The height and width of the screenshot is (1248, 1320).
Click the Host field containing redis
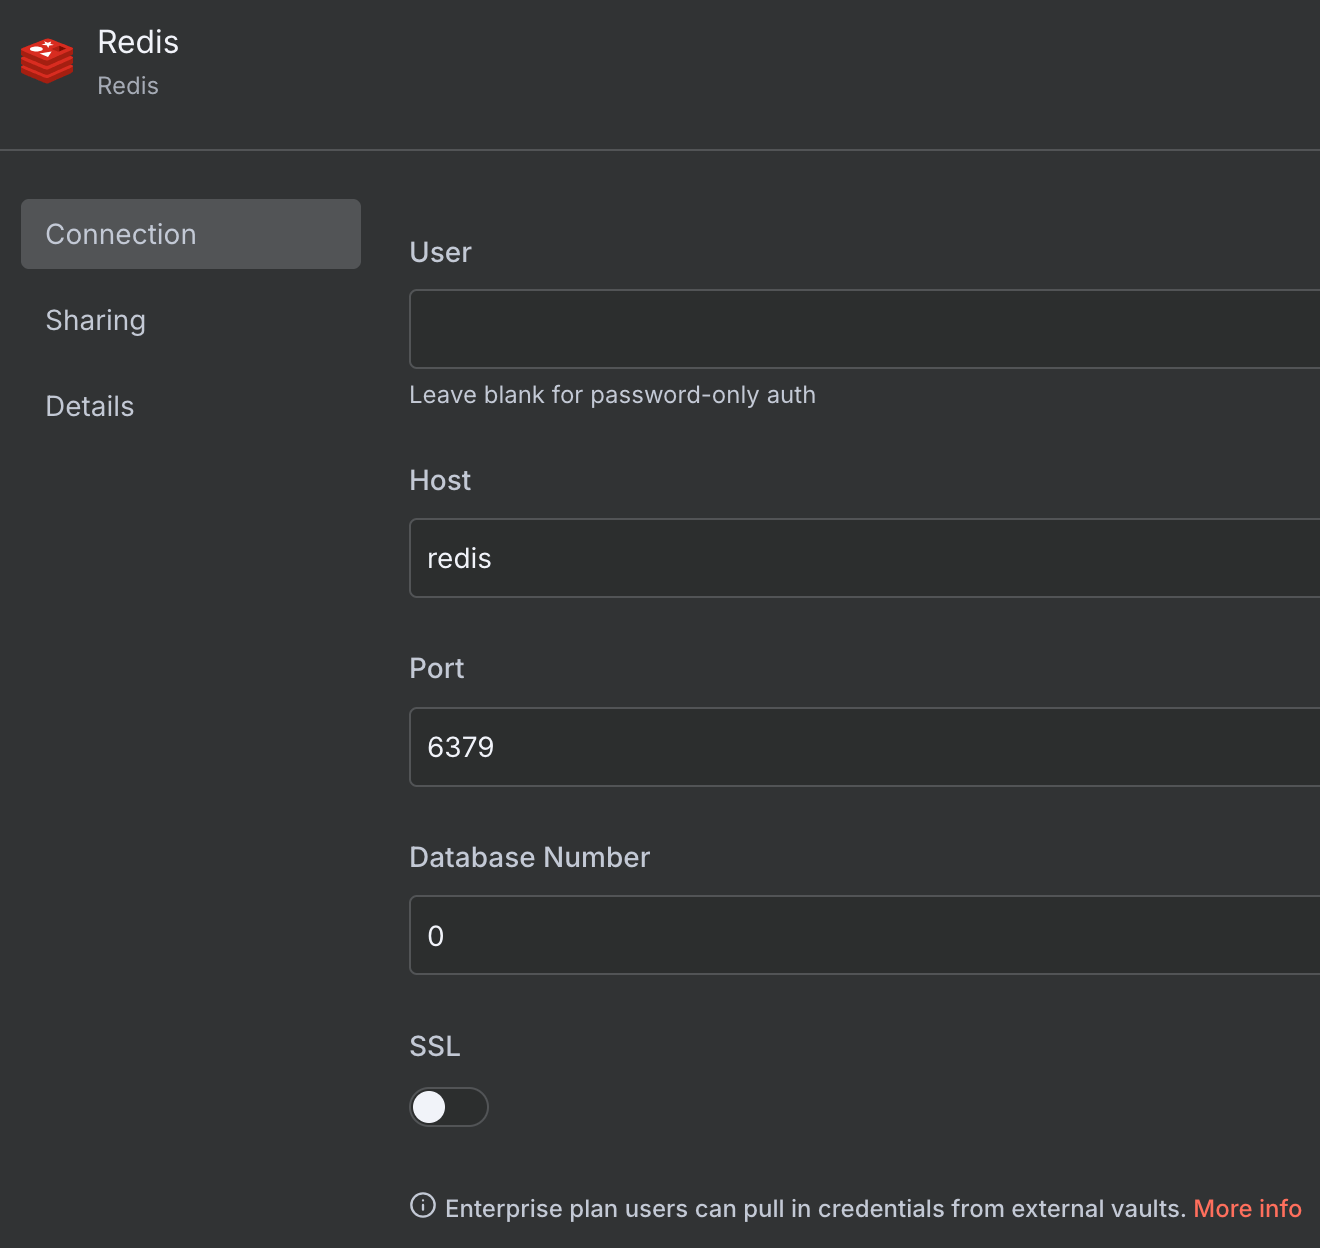(x=865, y=558)
